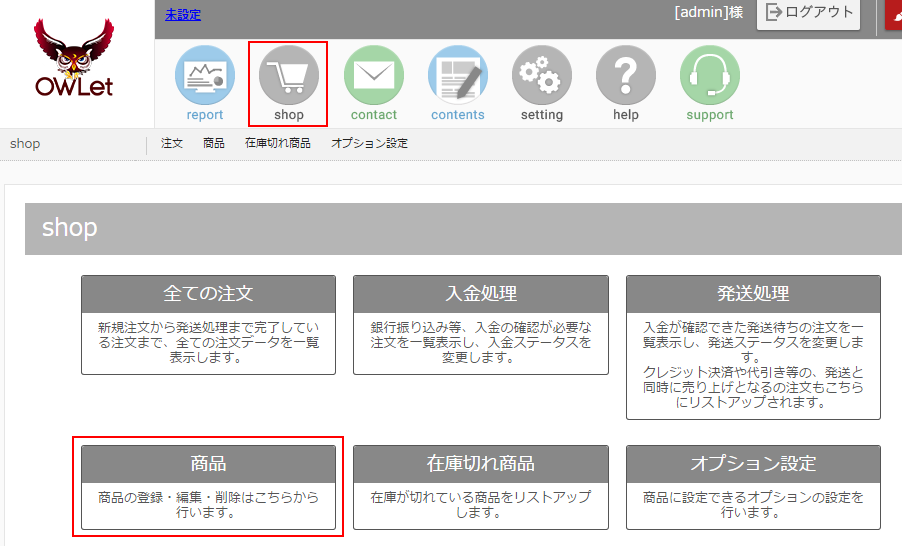Click the OWLet owl logo
Screen dimensions: 902x546
pyautogui.click(x=74, y=58)
